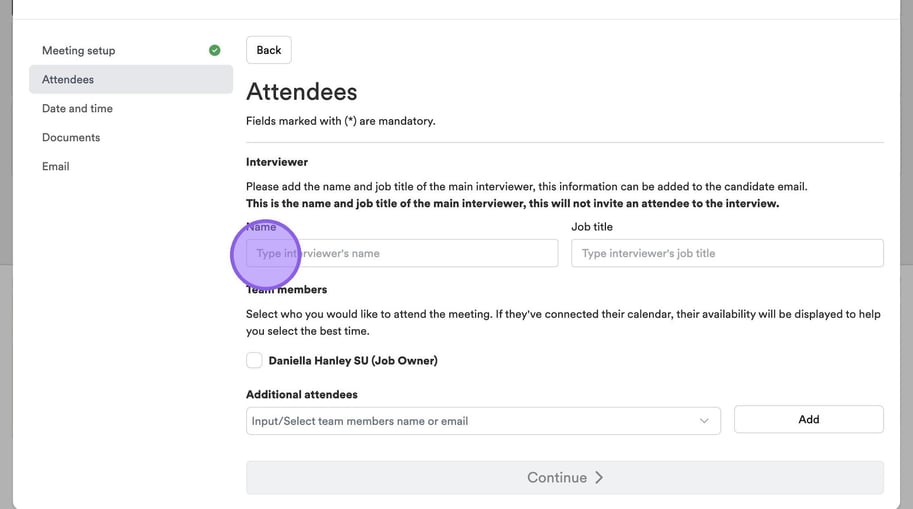Go to the Meeting setup step
913x509 pixels.
coord(79,50)
